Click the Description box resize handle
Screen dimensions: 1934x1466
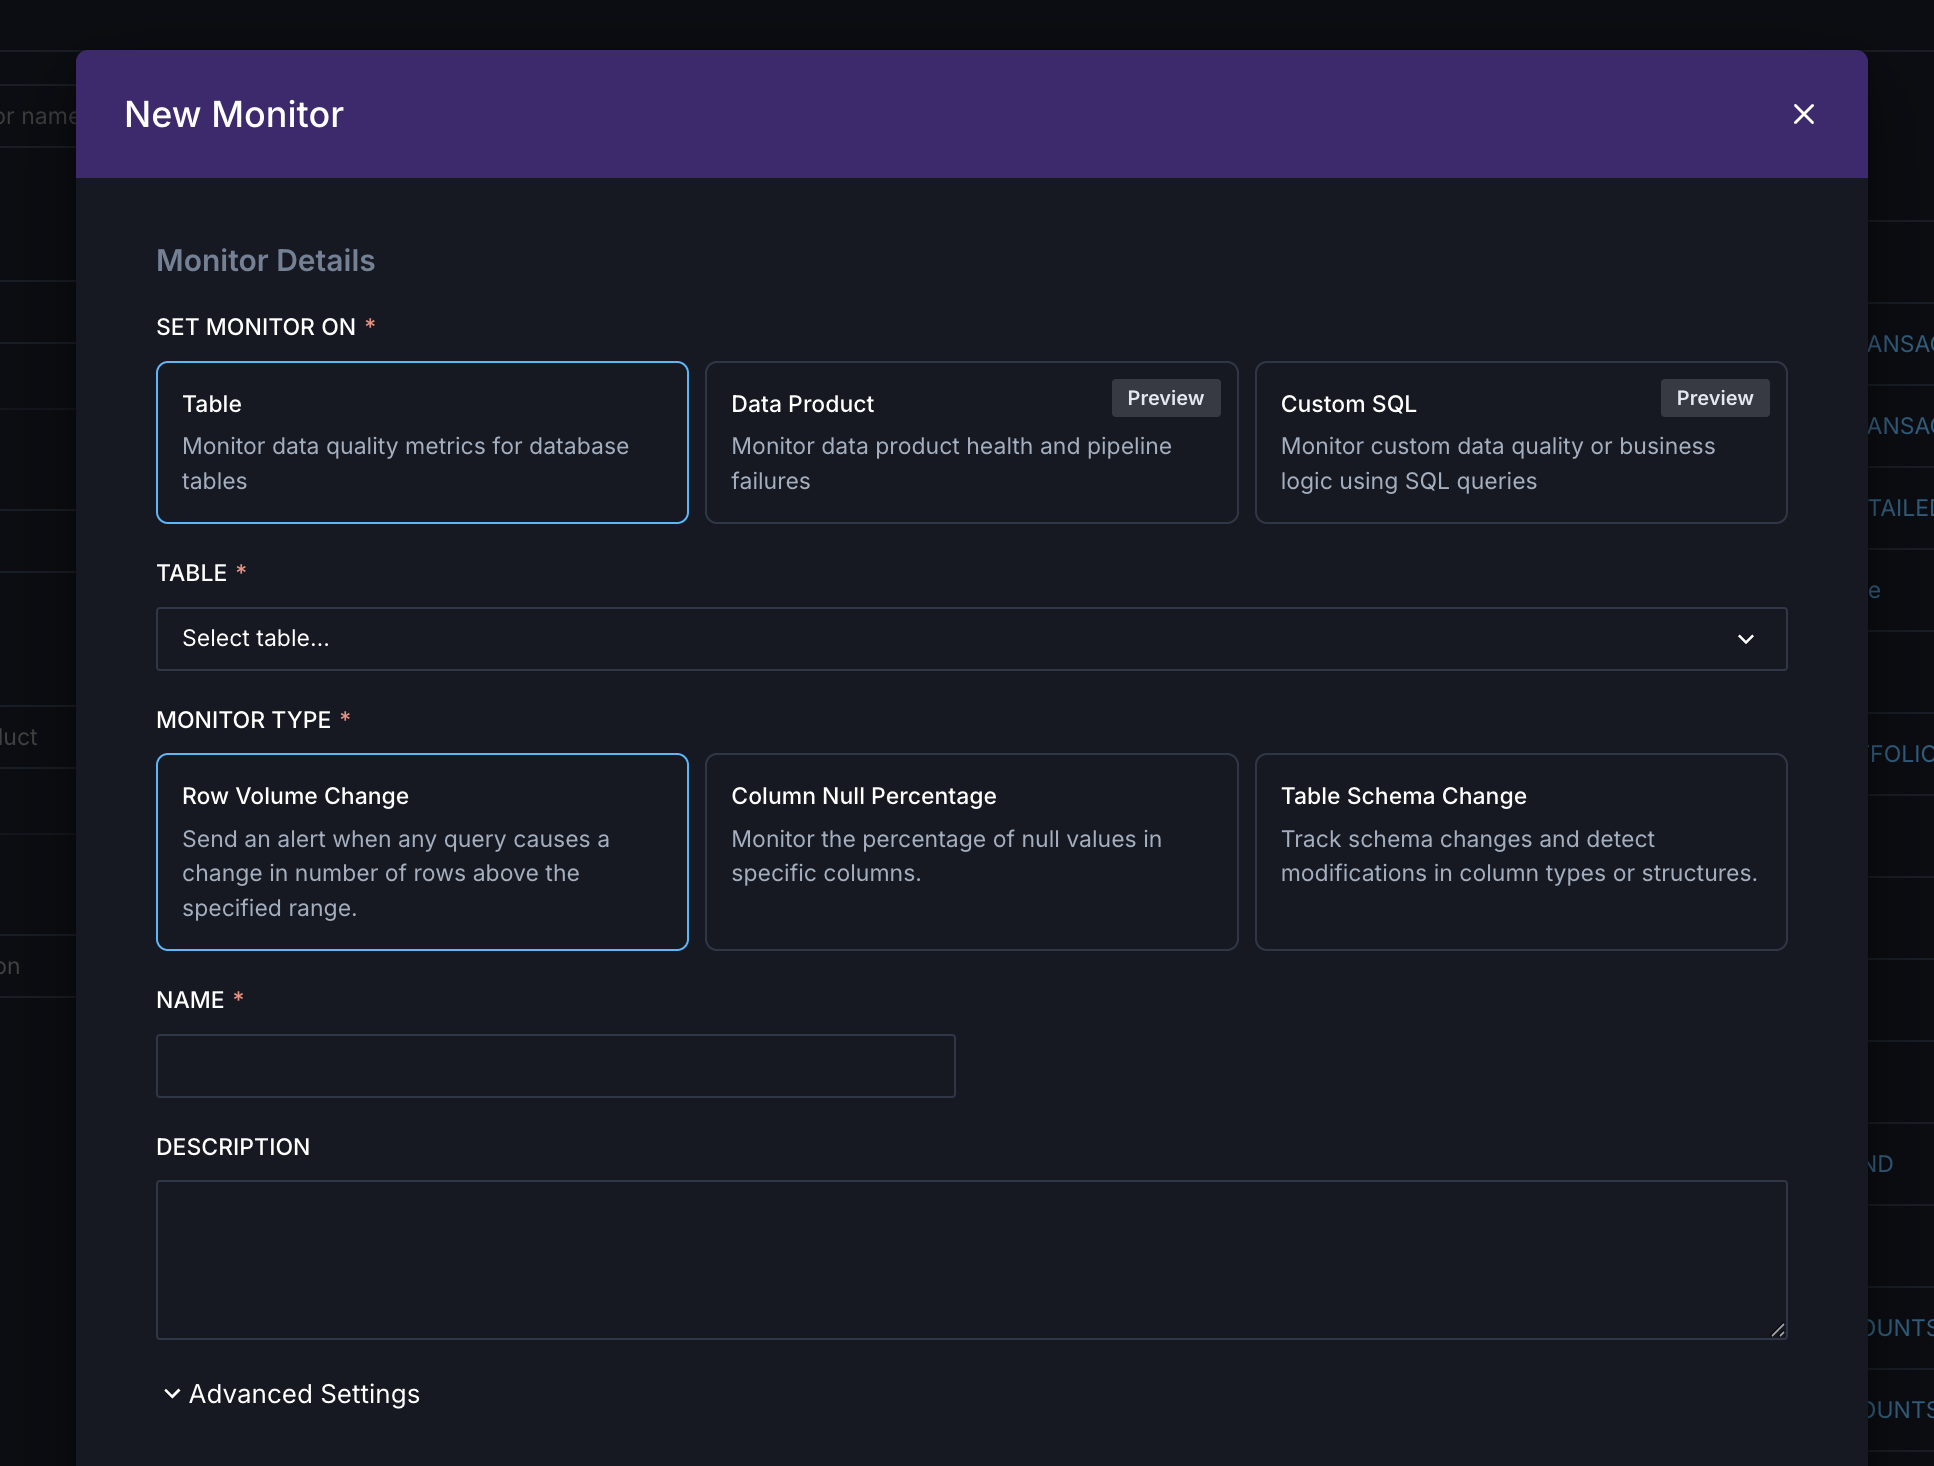click(x=1778, y=1330)
